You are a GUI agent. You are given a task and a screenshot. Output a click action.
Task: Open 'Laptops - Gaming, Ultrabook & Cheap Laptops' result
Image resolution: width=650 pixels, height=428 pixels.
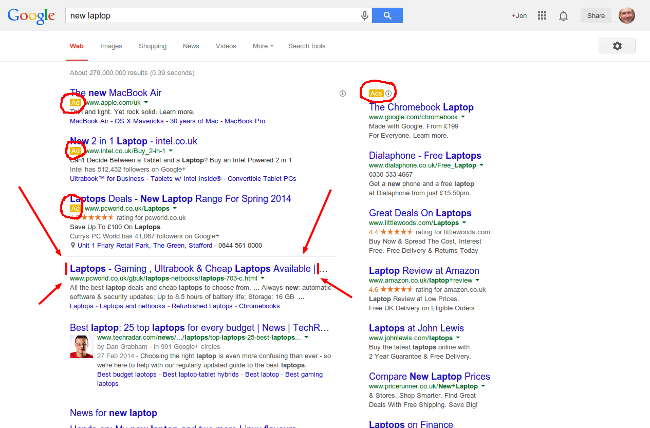(x=199, y=269)
